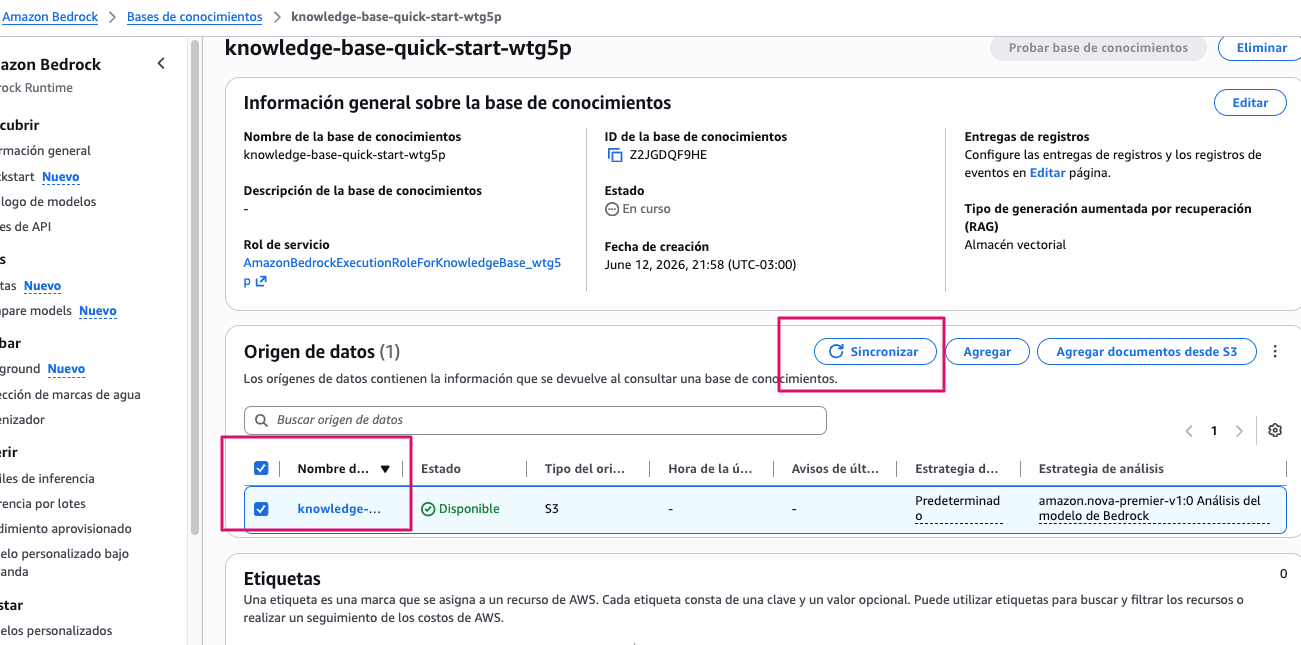Click the Agregar button

[987, 352]
